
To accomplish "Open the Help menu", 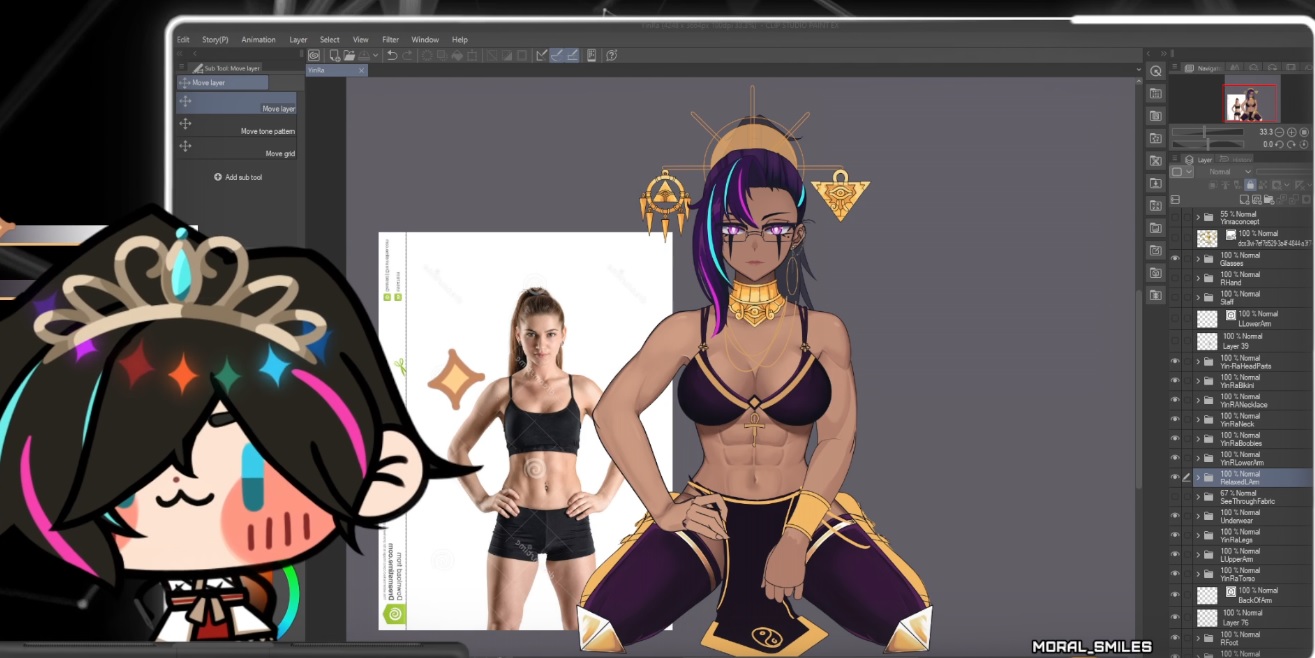I will click(x=460, y=40).
